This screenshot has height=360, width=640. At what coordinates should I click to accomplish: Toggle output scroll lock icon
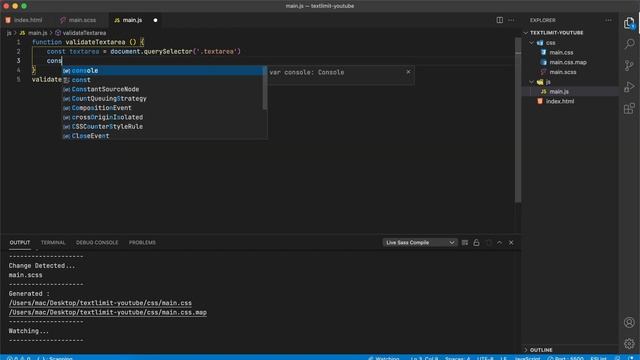pyautogui.click(x=476, y=242)
